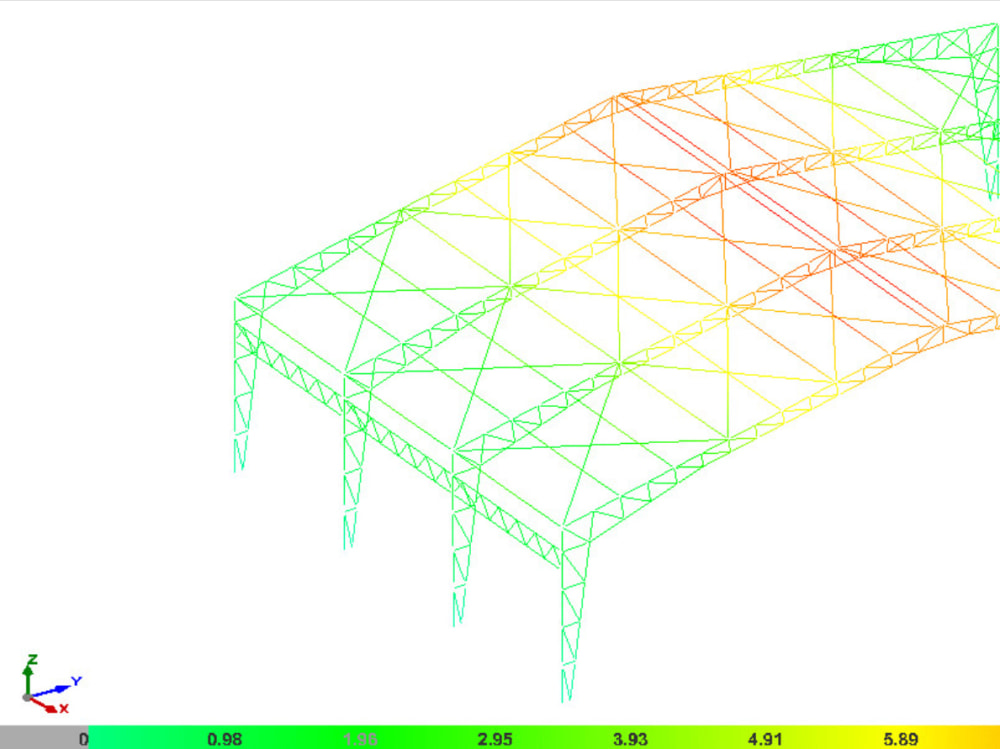The width and height of the screenshot is (1000, 749).
Task: Click the Z label on the axis triad
Action: click(x=32, y=659)
